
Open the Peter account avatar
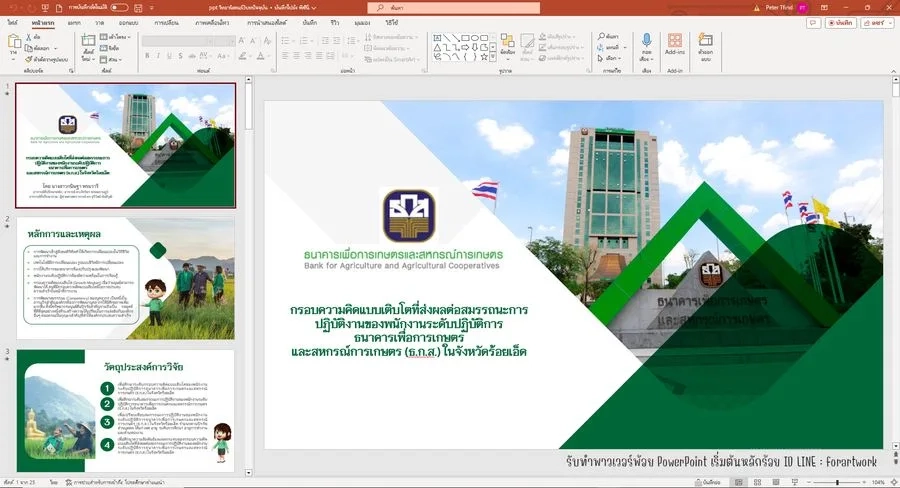[x=802, y=7]
